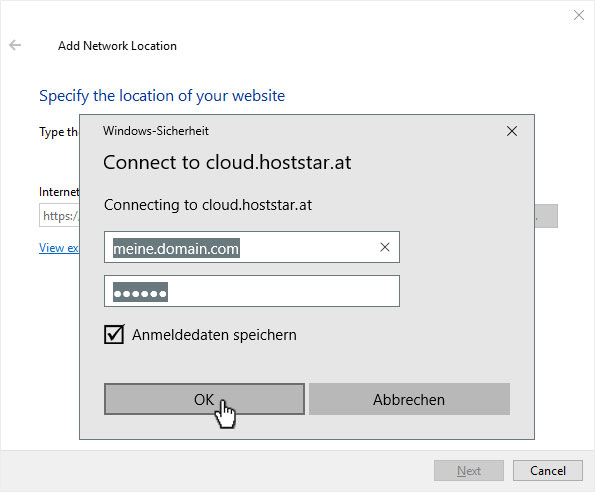Click the "Connecting to cloud.hoststar.at" status text

click(208, 205)
